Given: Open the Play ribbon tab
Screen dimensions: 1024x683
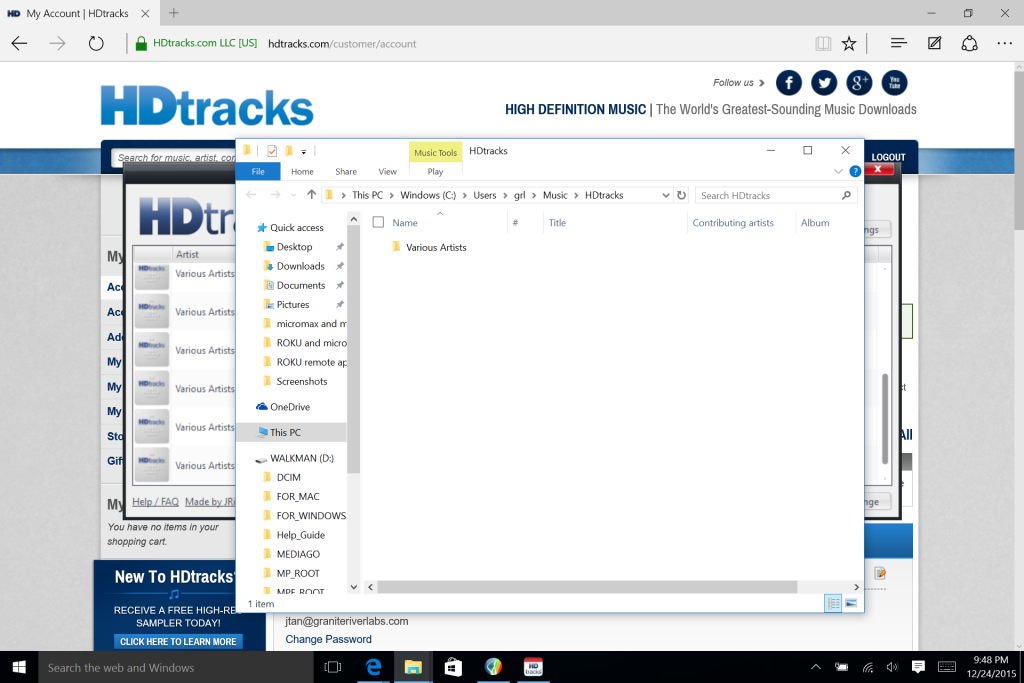Looking at the screenshot, I should click(435, 172).
